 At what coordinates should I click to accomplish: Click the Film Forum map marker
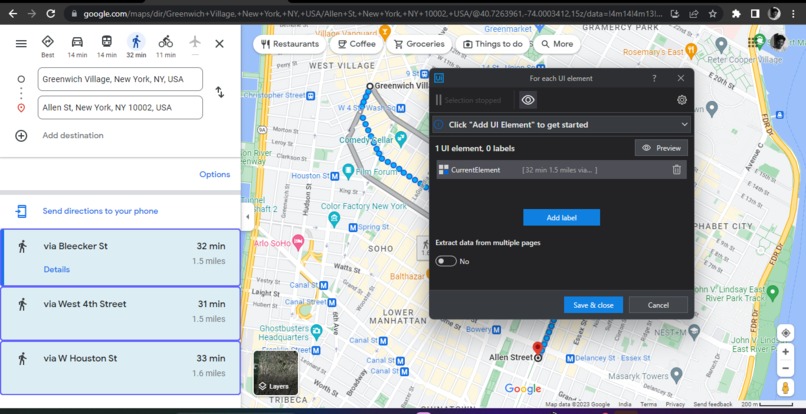[x=348, y=170]
